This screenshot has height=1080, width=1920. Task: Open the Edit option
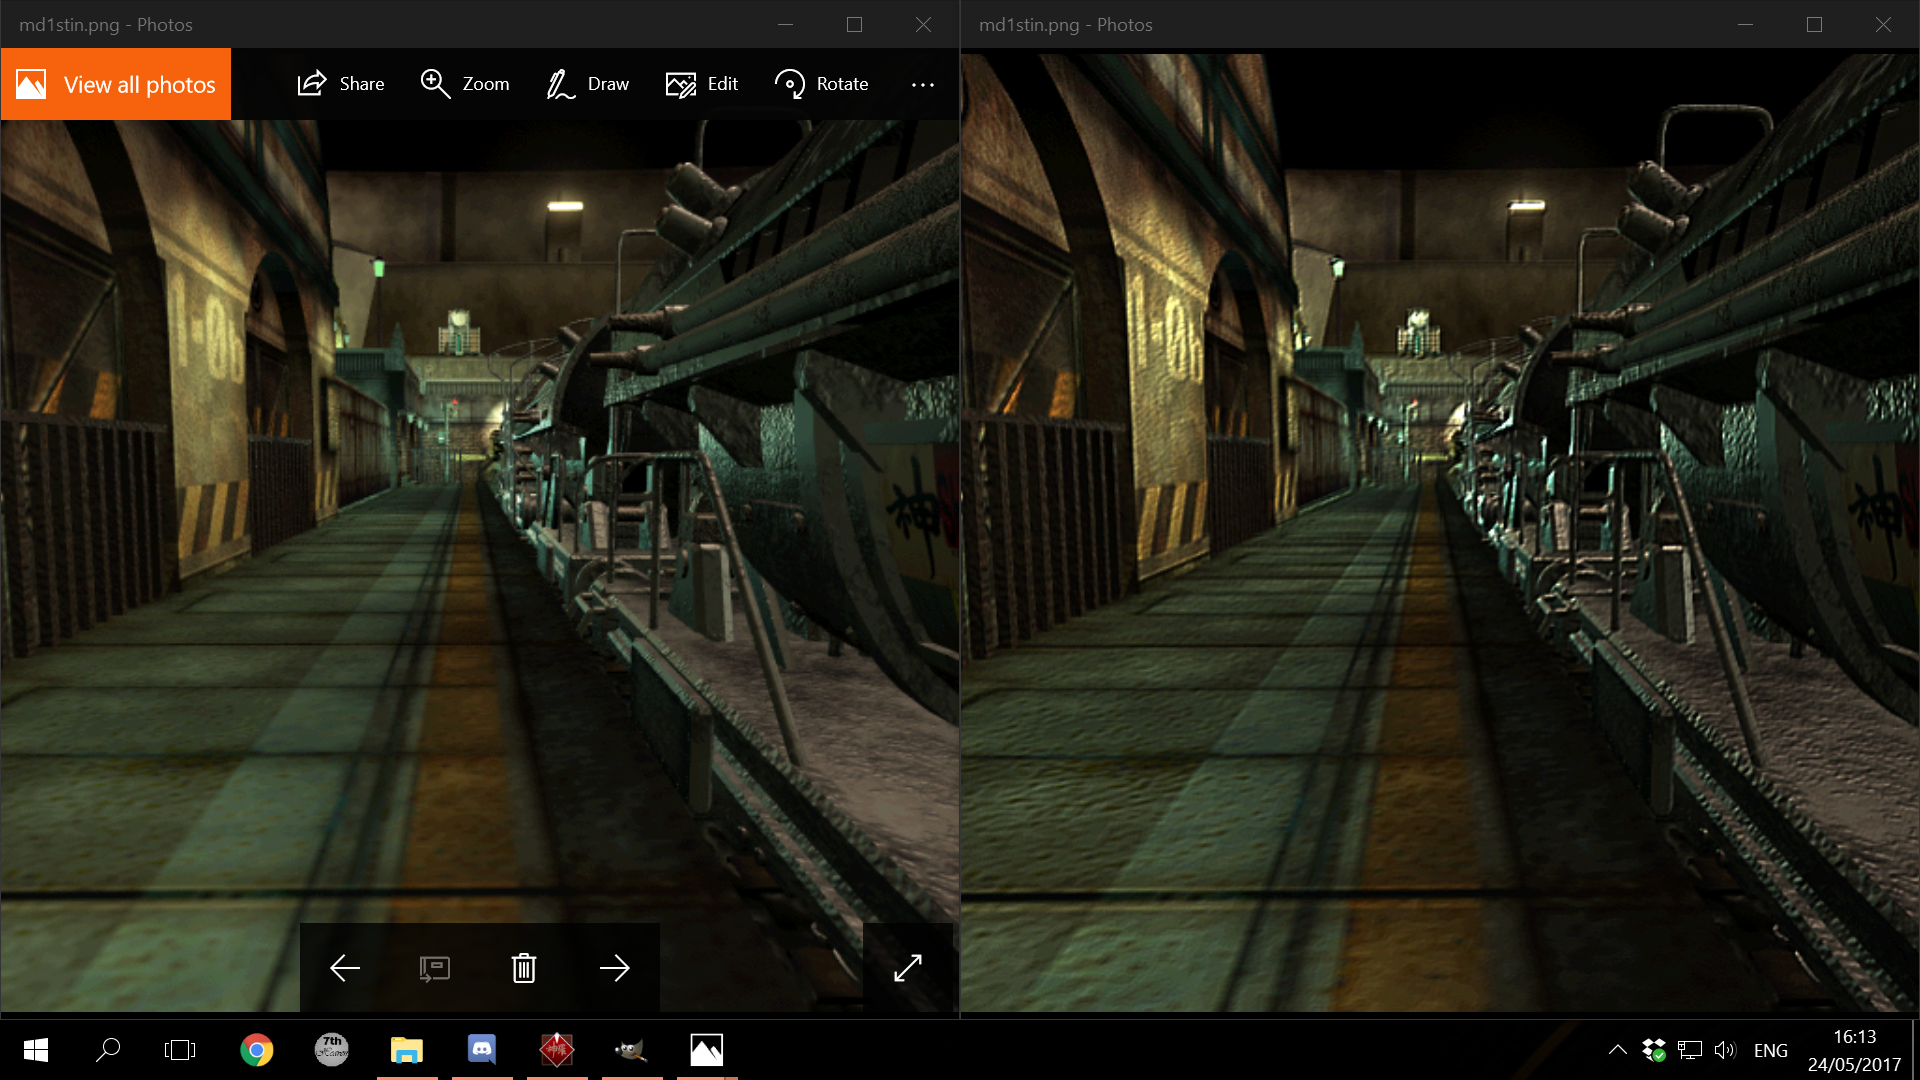click(x=702, y=84)
